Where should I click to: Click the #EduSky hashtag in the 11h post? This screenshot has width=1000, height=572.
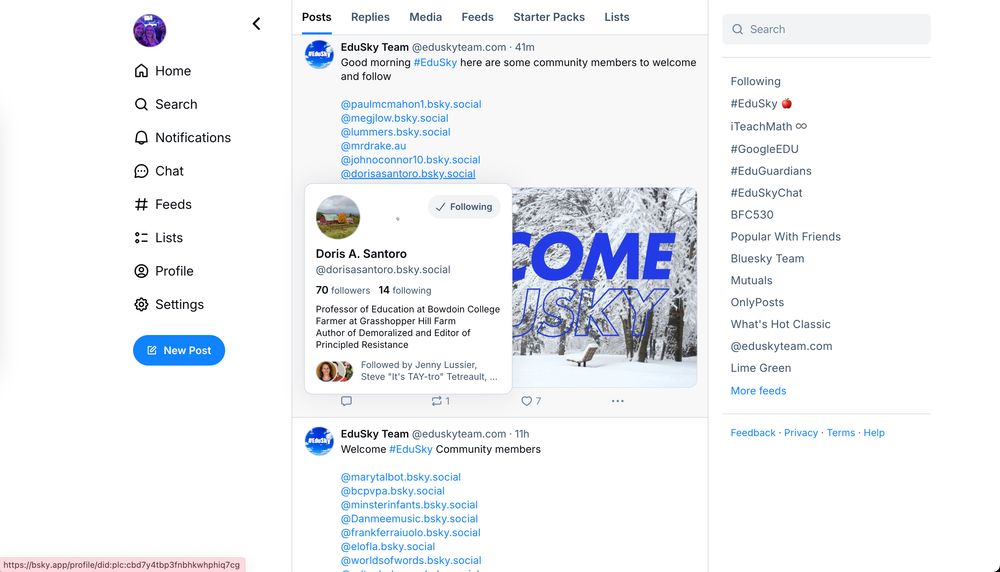coord(411,450)
